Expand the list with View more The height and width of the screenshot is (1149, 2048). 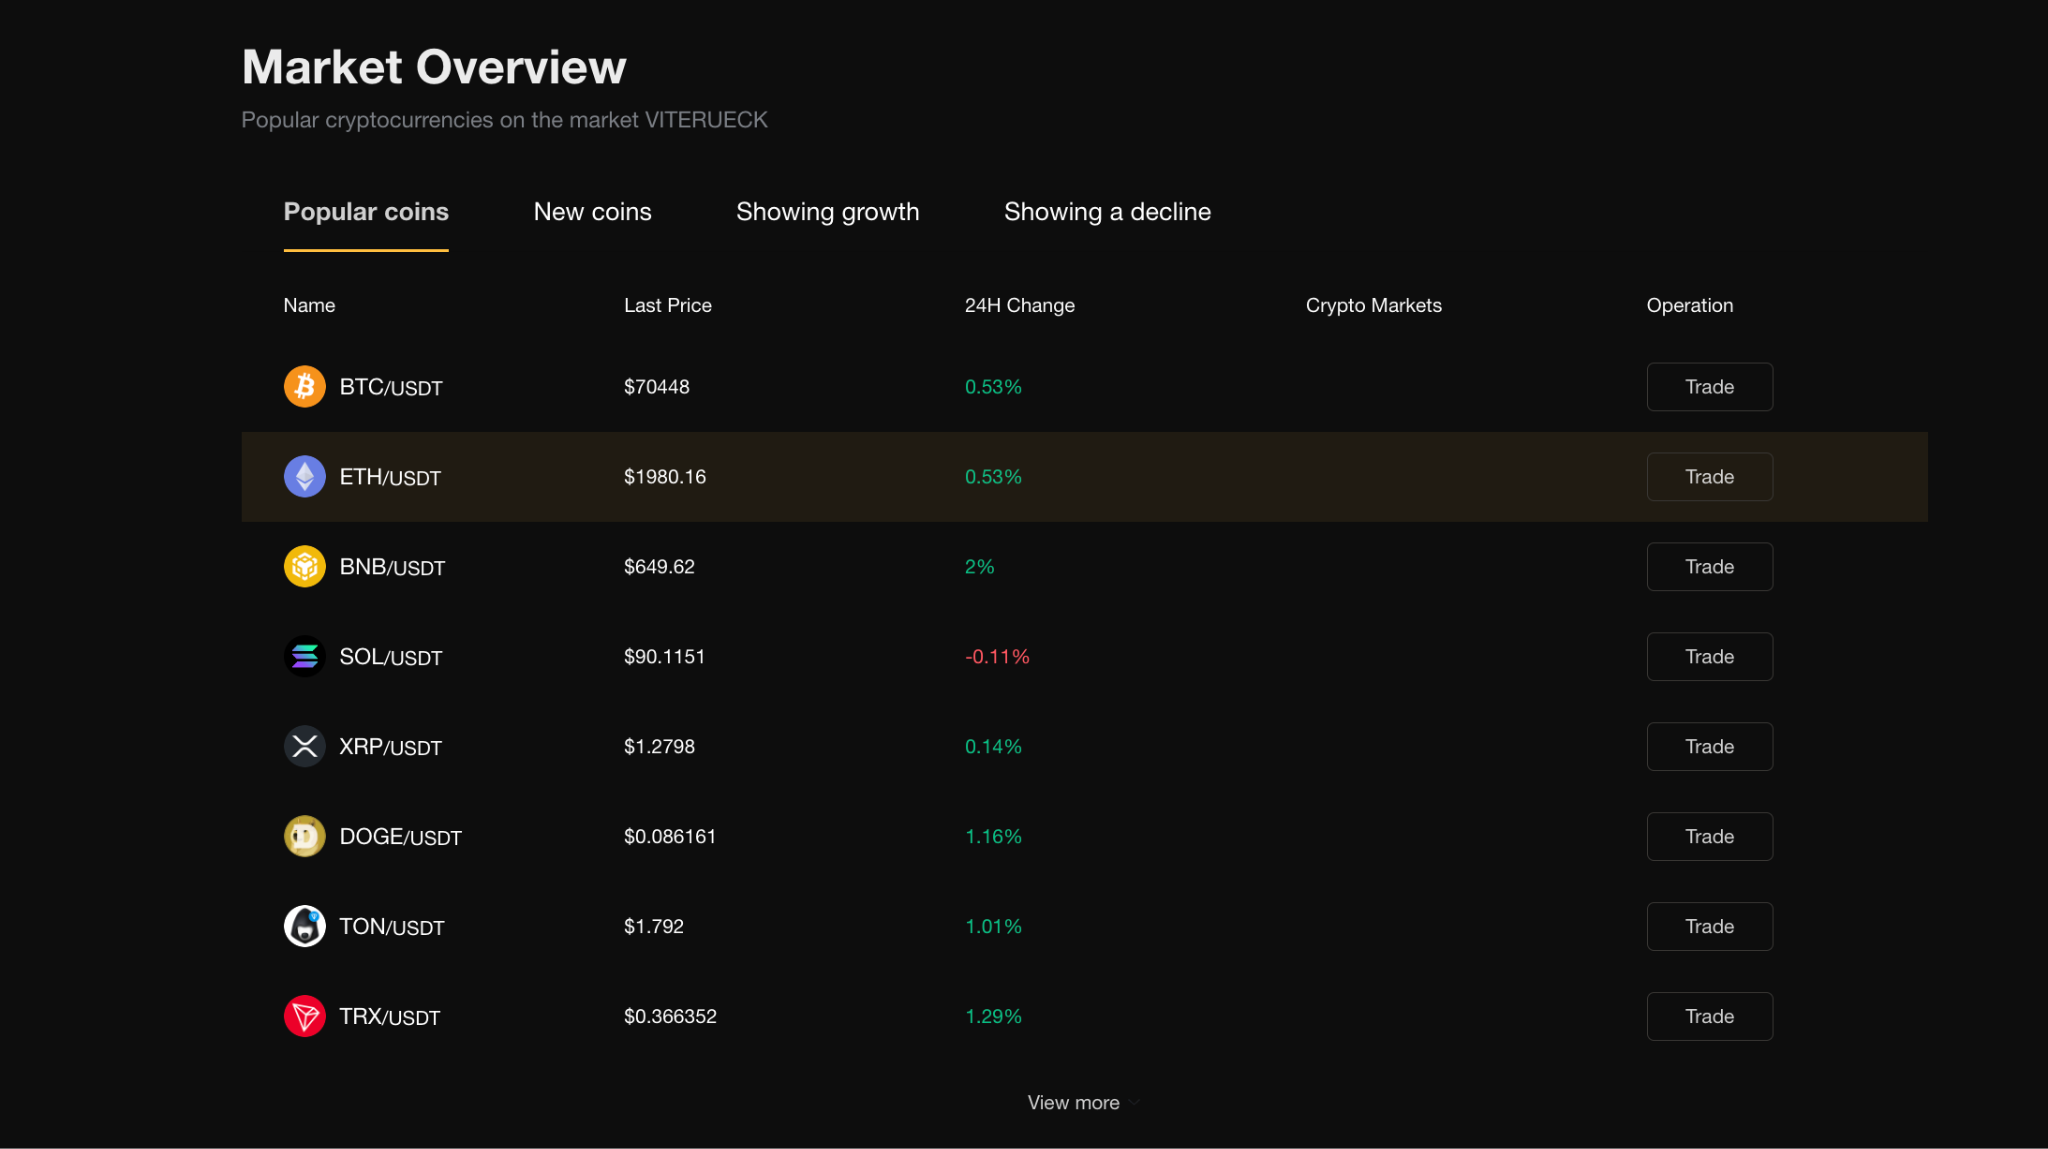click(1082, 1102)
